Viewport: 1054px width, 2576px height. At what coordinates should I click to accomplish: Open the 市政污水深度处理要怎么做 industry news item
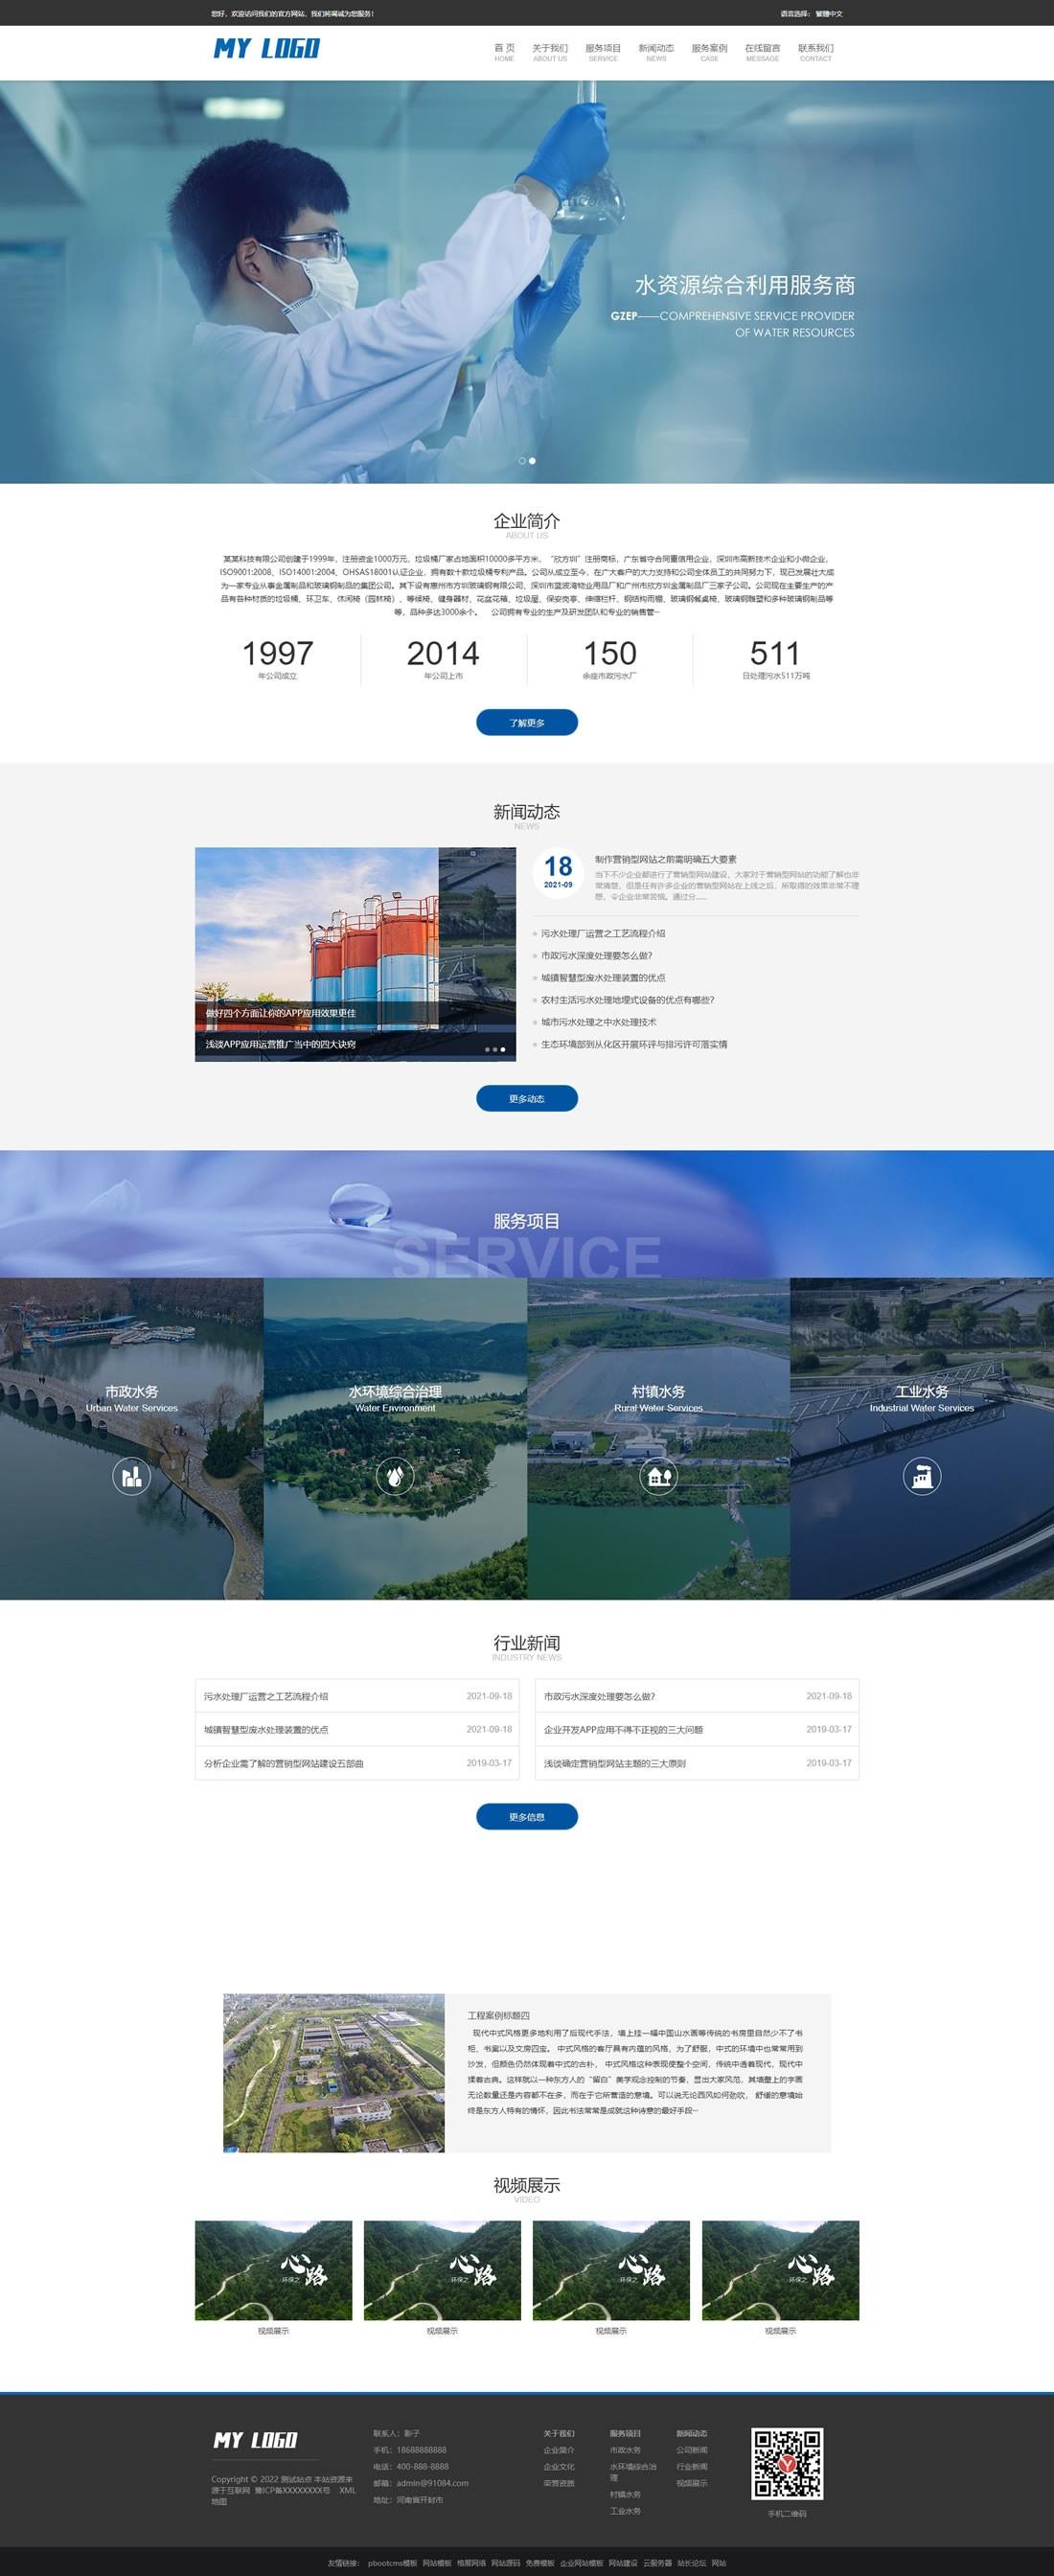pos(600,1696)
